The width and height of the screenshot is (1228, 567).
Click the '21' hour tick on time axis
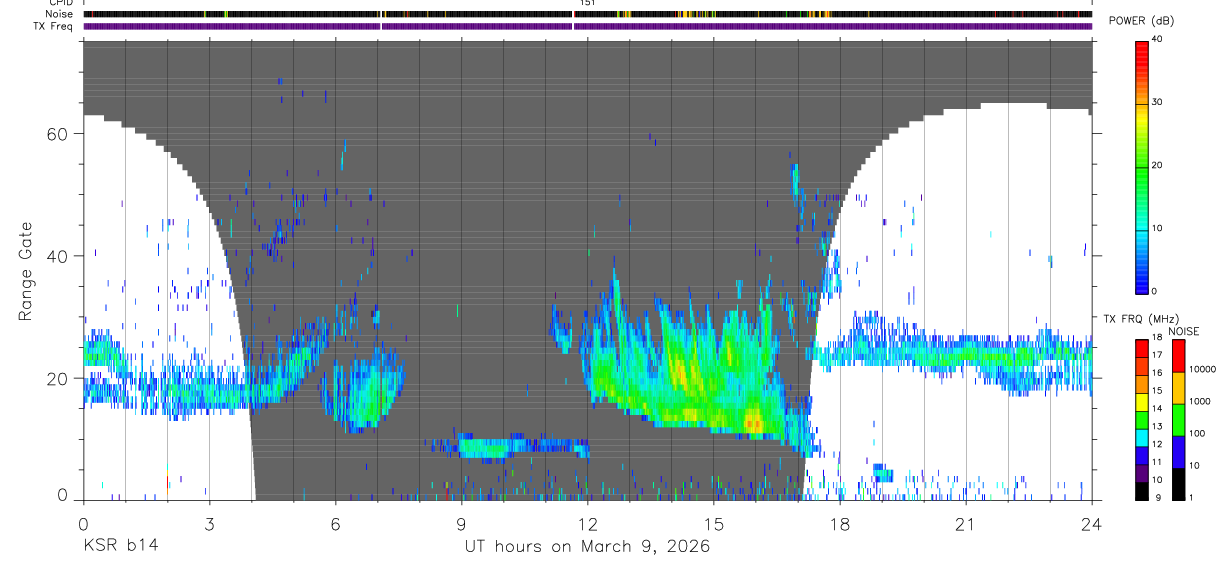click(966, 524)
